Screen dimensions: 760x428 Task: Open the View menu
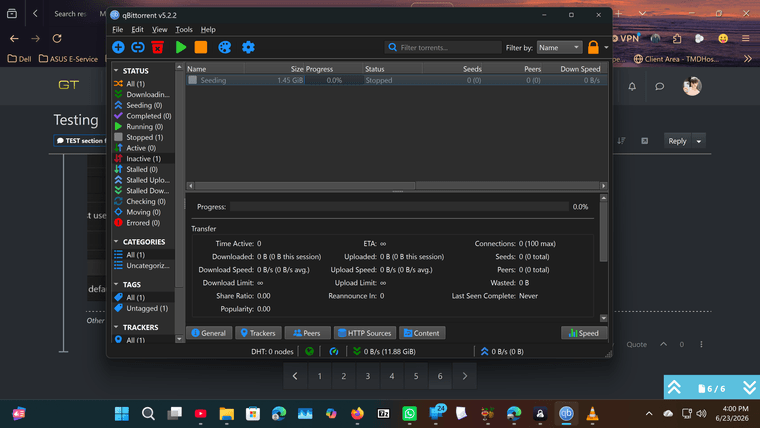click(x=159, y=30)
